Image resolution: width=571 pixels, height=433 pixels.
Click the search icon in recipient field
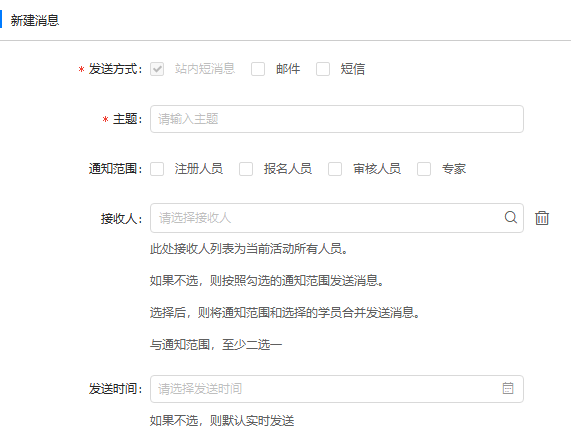[x=511, y=217]
